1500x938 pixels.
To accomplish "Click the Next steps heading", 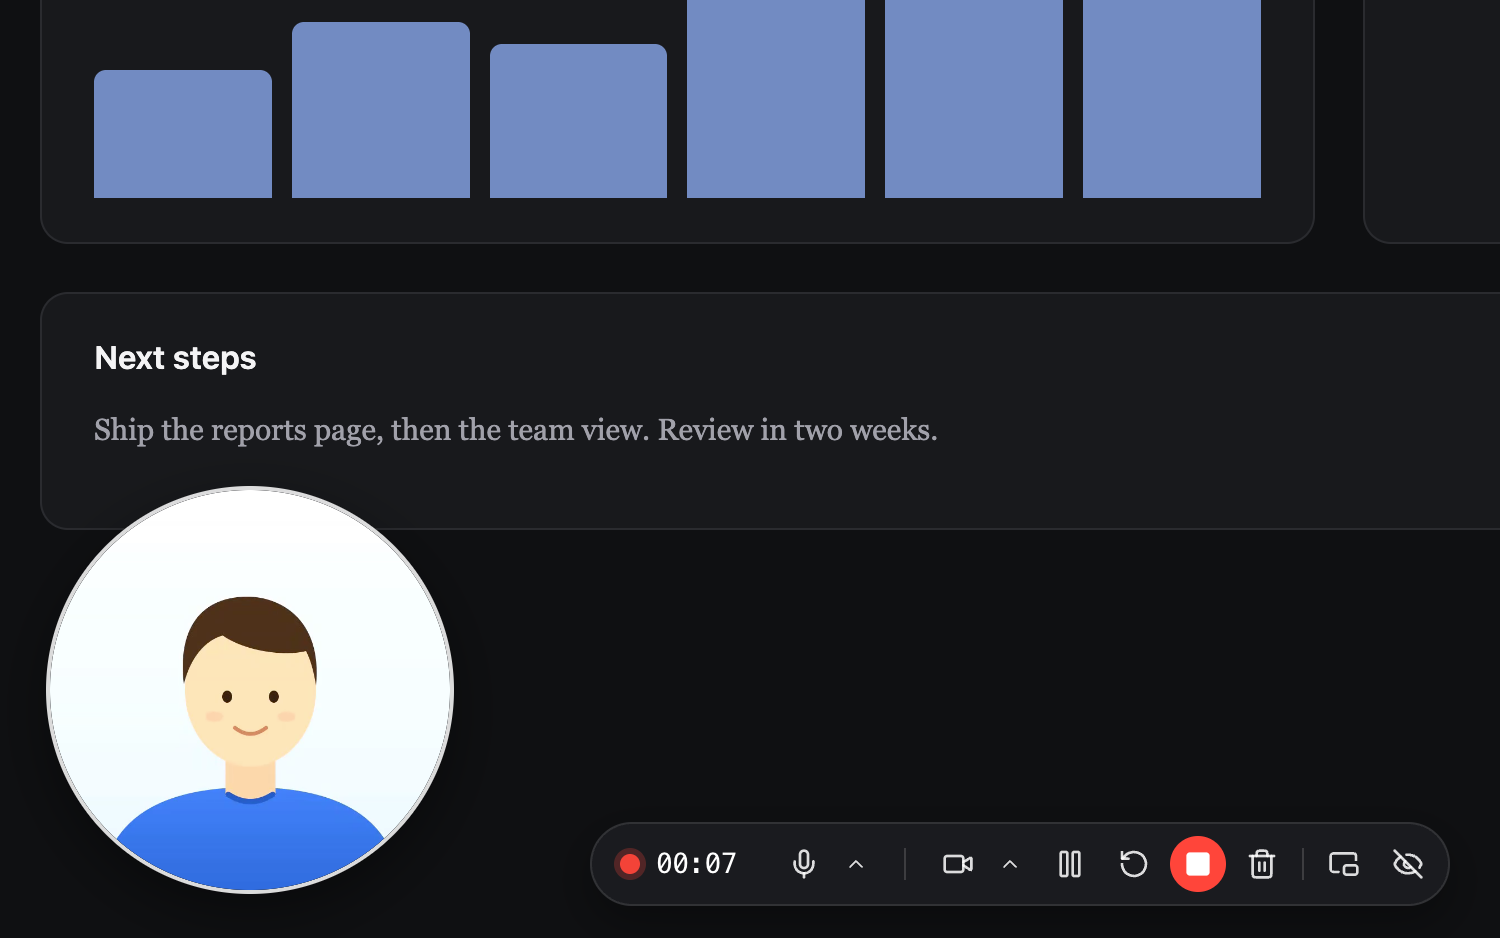I will [x=175, y=358].
